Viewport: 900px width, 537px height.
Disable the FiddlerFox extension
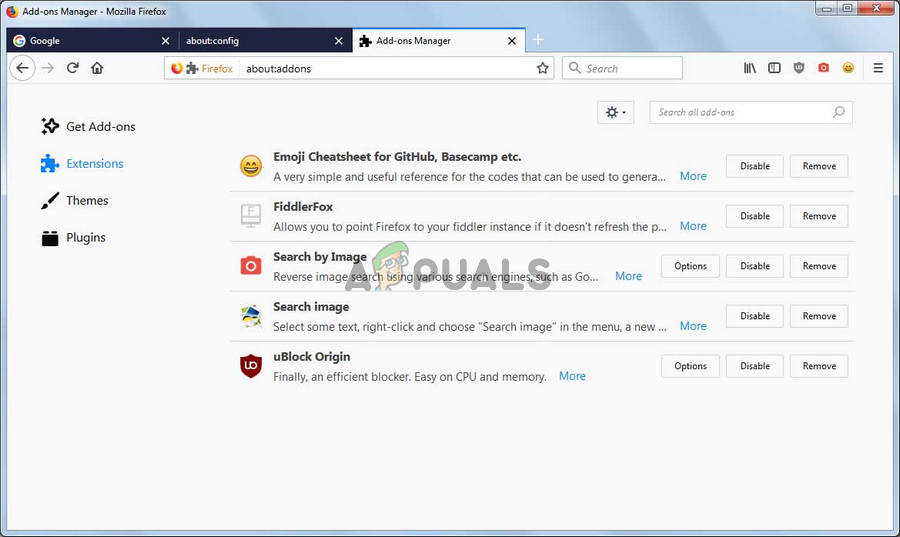(754, 216)
